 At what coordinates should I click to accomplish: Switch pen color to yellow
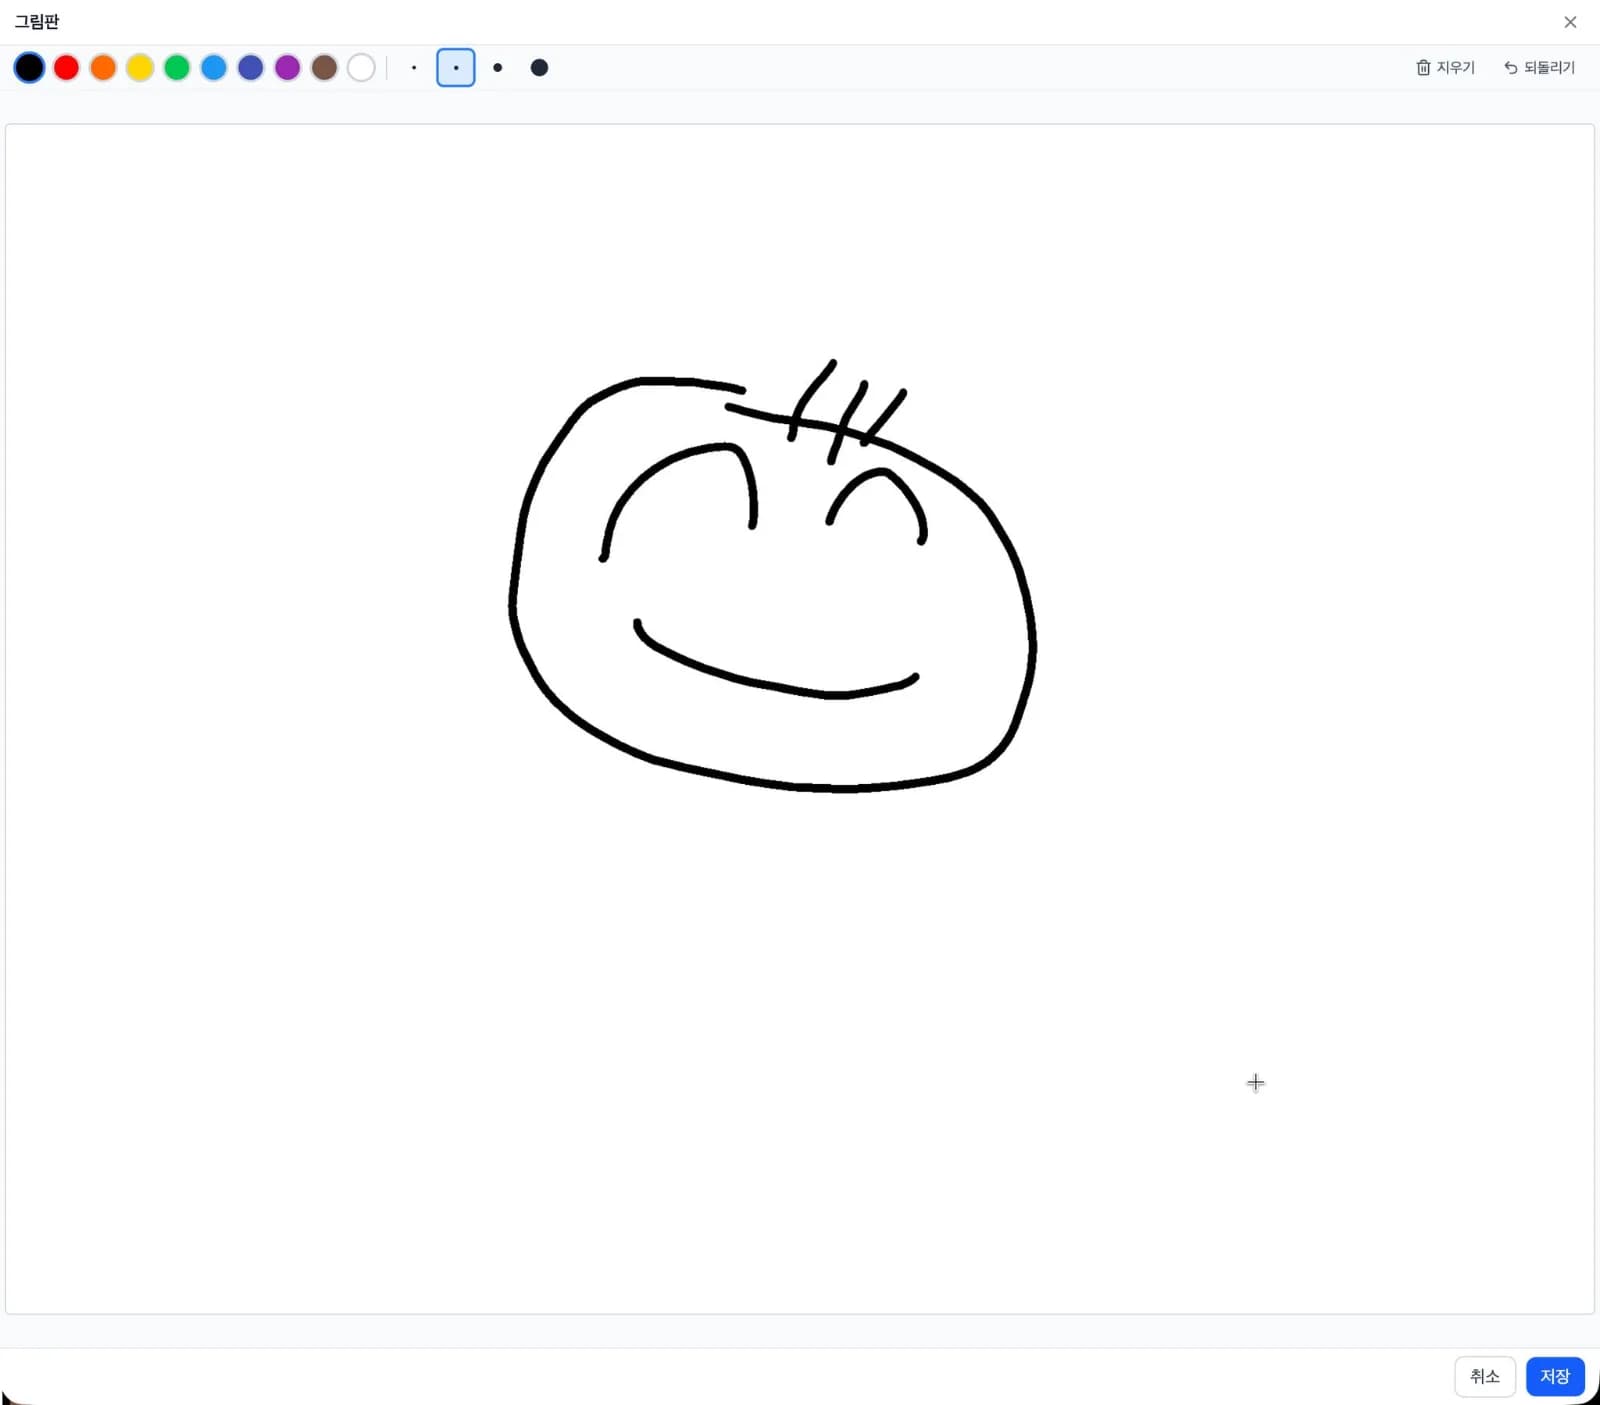coord(140,68)
